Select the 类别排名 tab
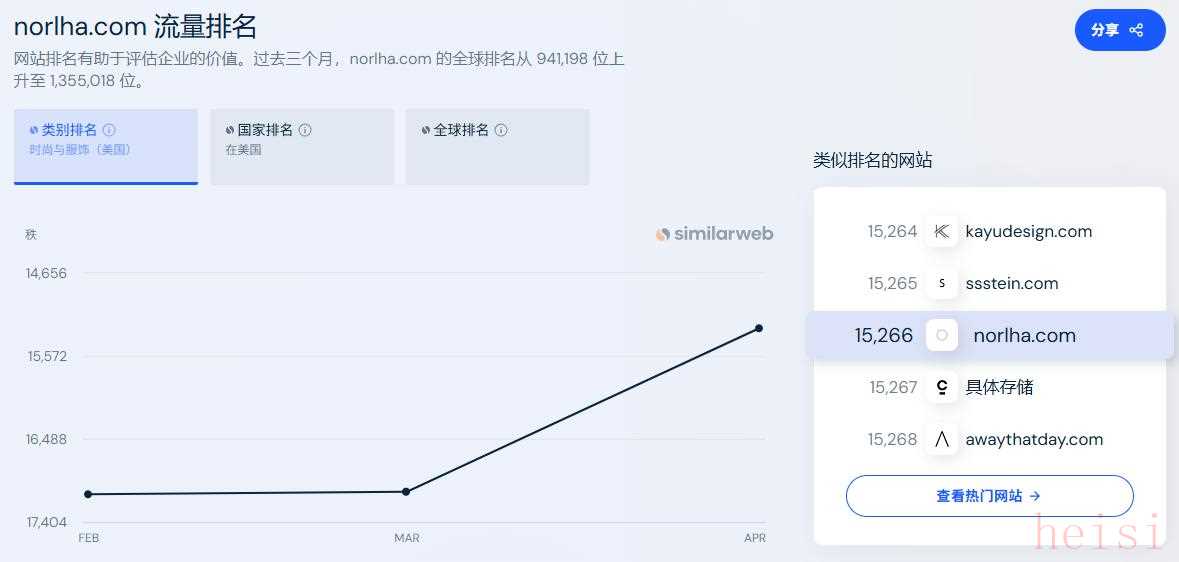This screenshot has width=1179, height=562. coord(105,146)
